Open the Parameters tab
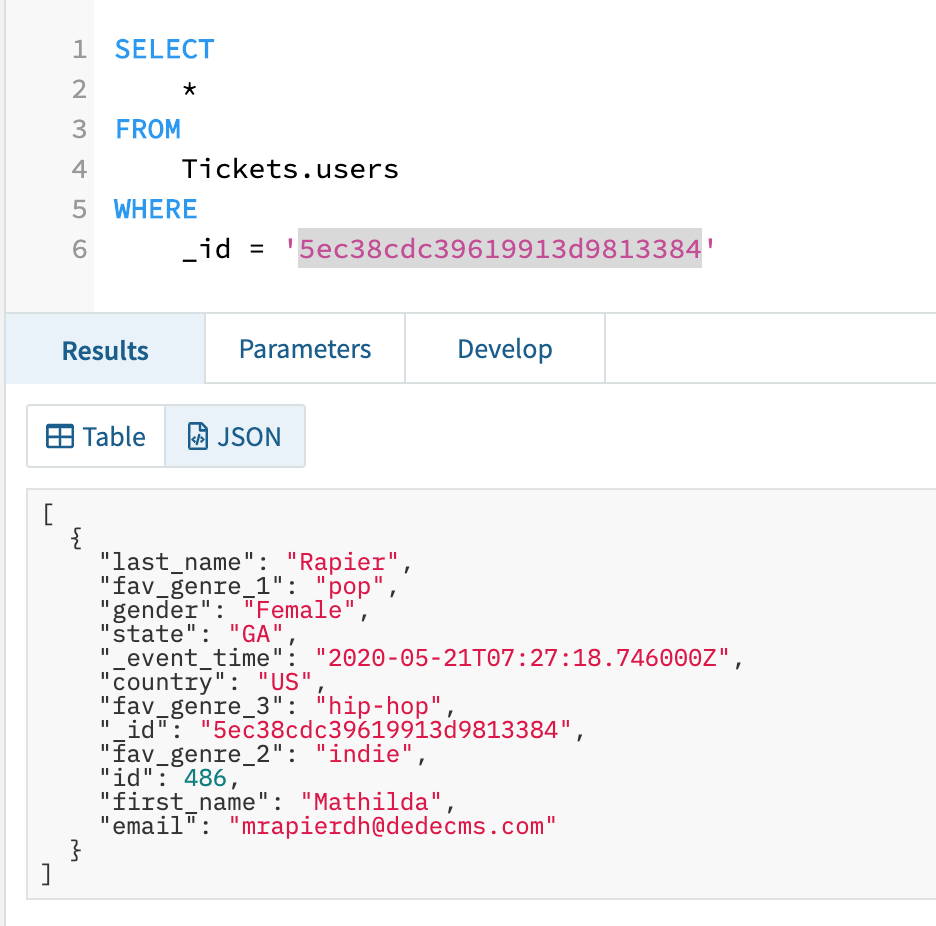The height and width of the screenshot is (926, 936). tap(304, 348)
